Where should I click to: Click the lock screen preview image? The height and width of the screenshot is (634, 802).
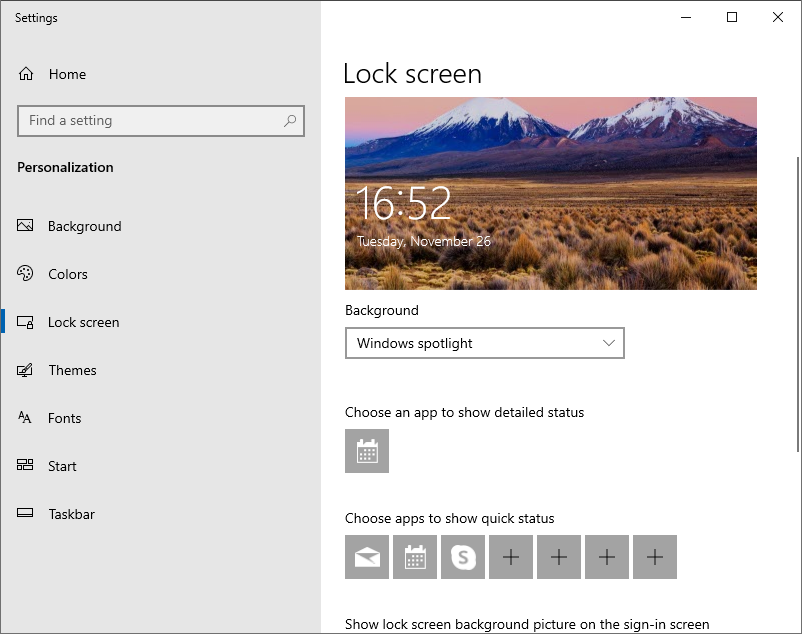coord(551,193)
